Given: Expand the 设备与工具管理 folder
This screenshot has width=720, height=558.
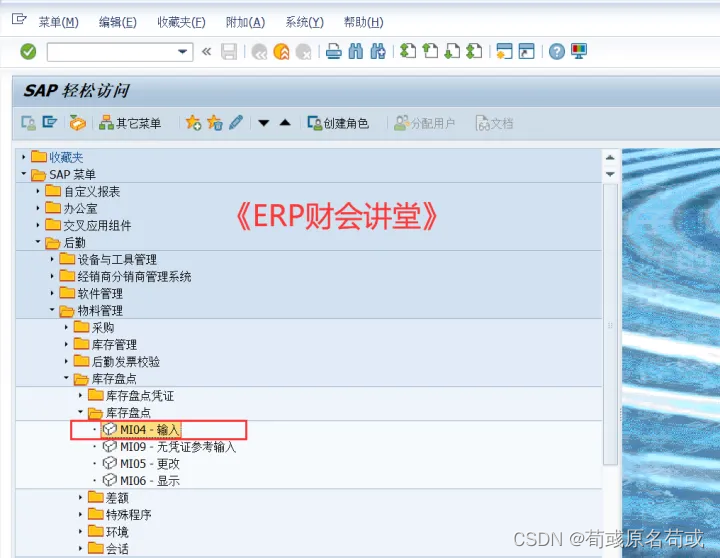Looking at the screenshot, I should (x=52, y=259).
